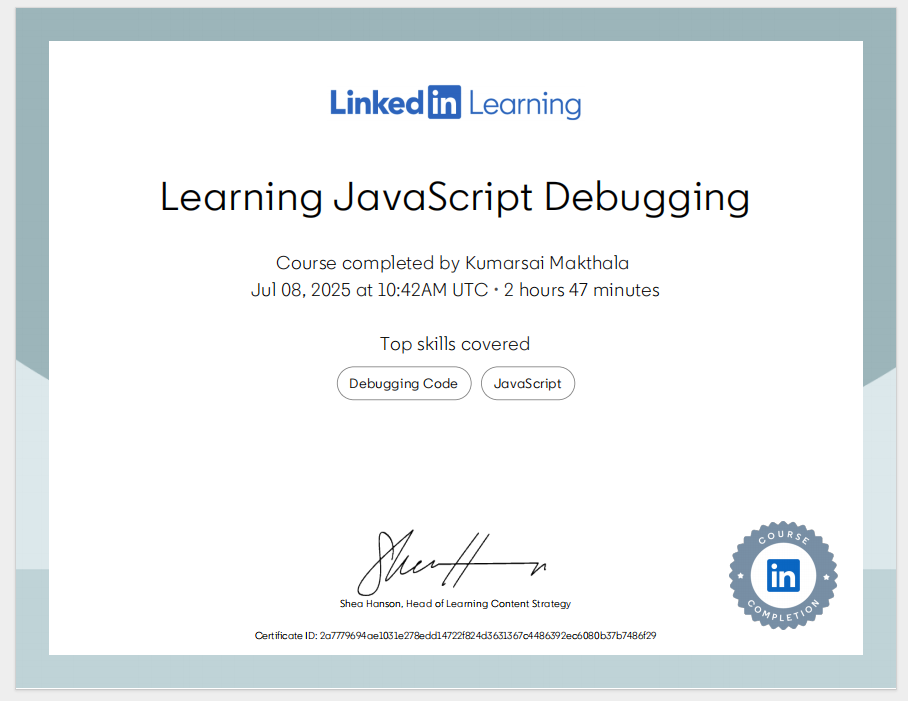Click the left star on the badge
The width and height of the screenshot is (908, 701).
point(741,576)
